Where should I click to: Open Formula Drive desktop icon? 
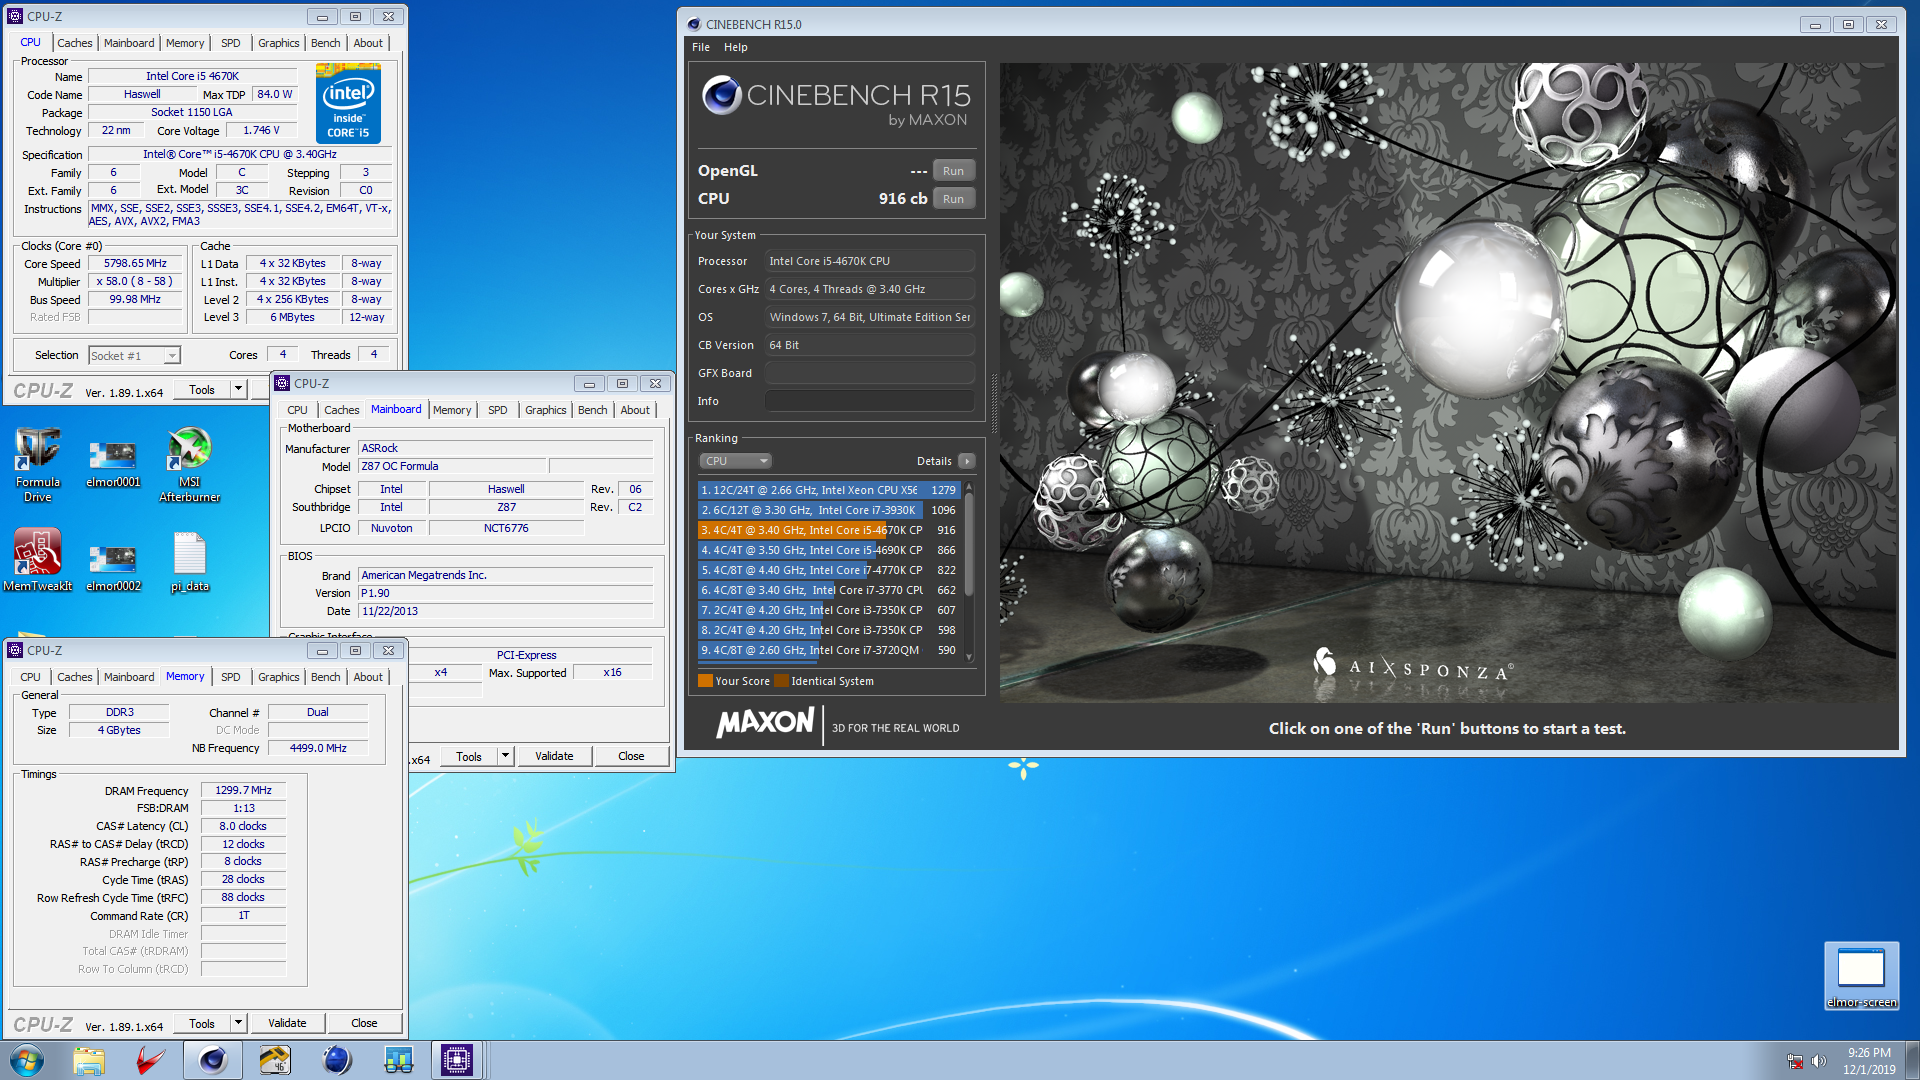click(x=38, y=463)
